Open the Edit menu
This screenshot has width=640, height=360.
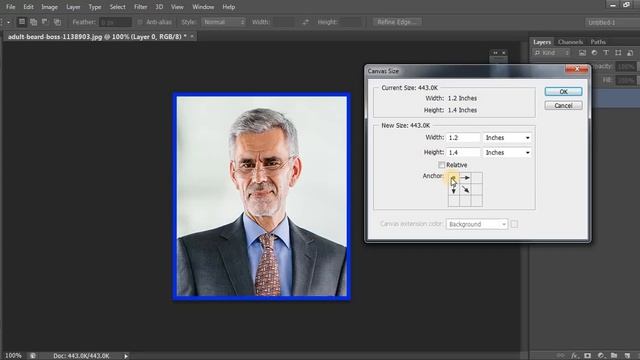[x=28, y=7]
